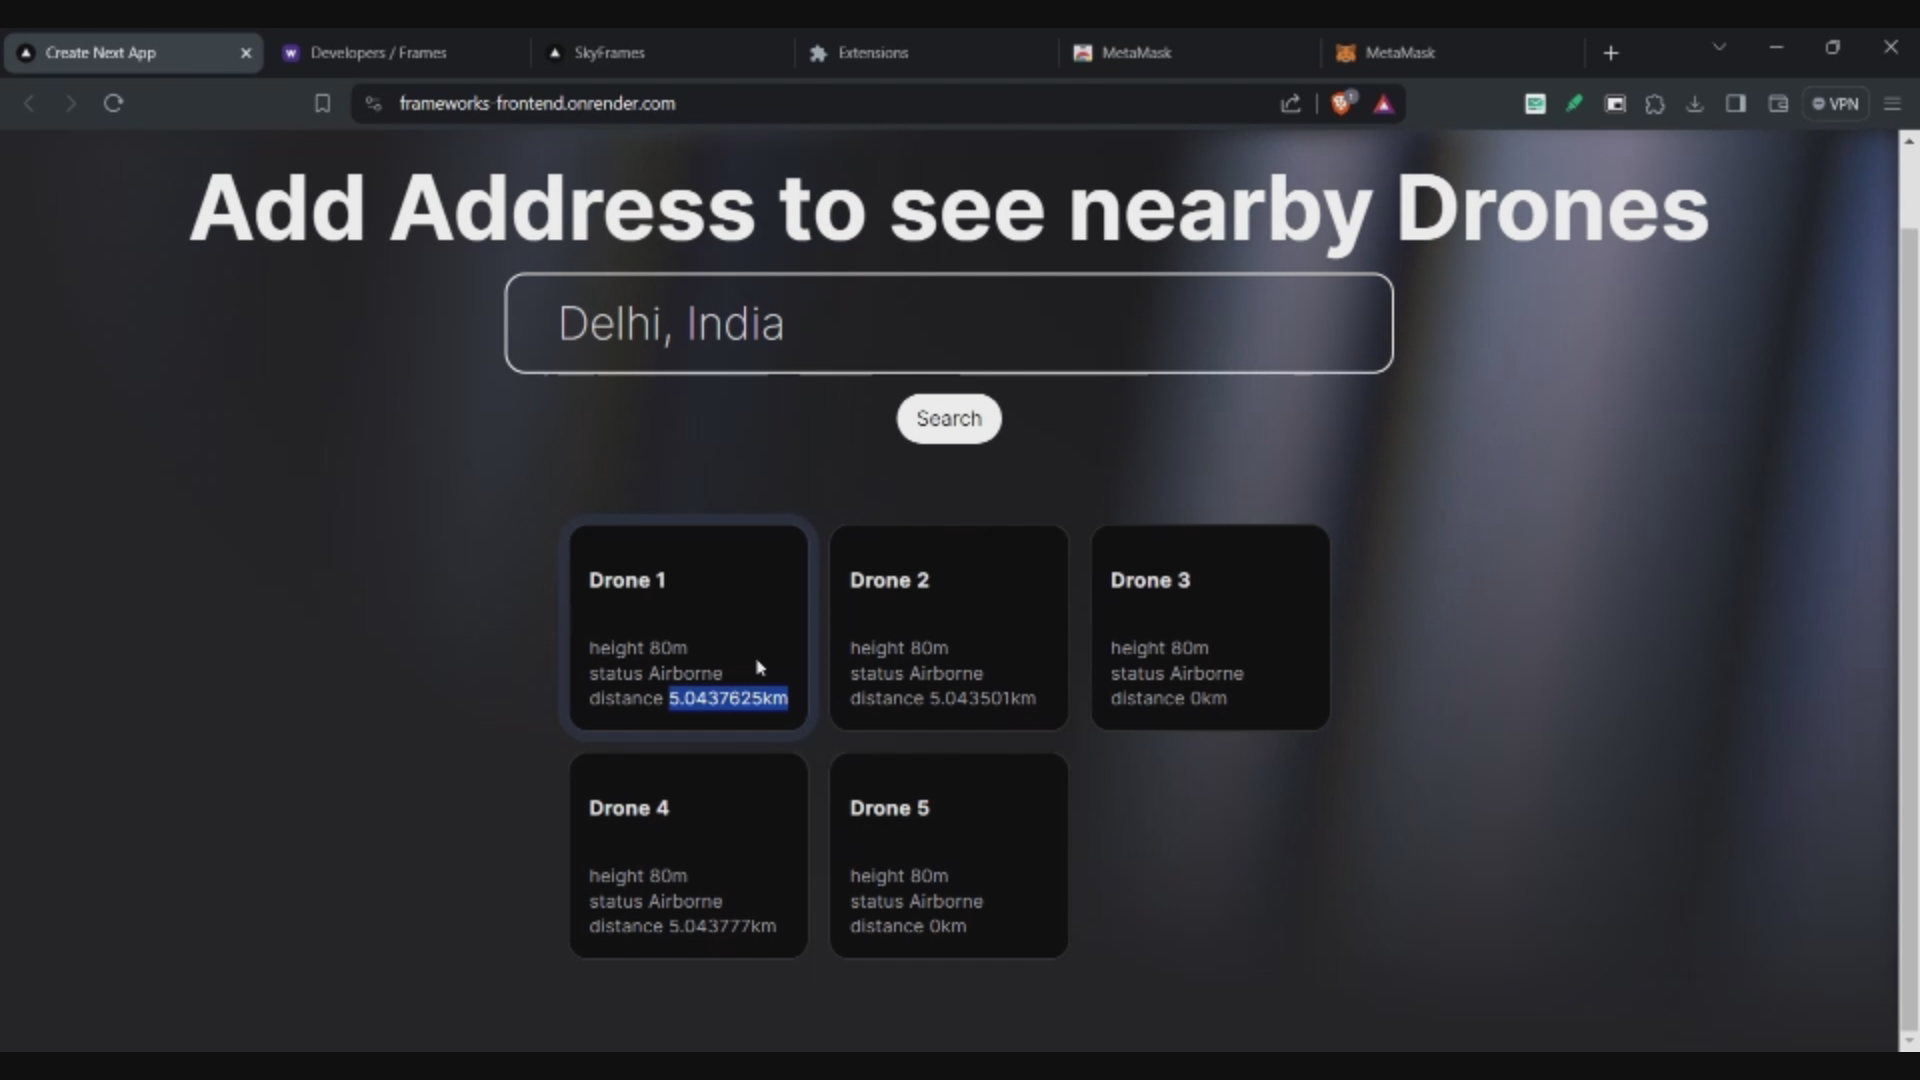The width and height of the screenshot is (1920, 1080).
Task: Click Drone 3 status Airborne text
Action: pos(1177,673)
